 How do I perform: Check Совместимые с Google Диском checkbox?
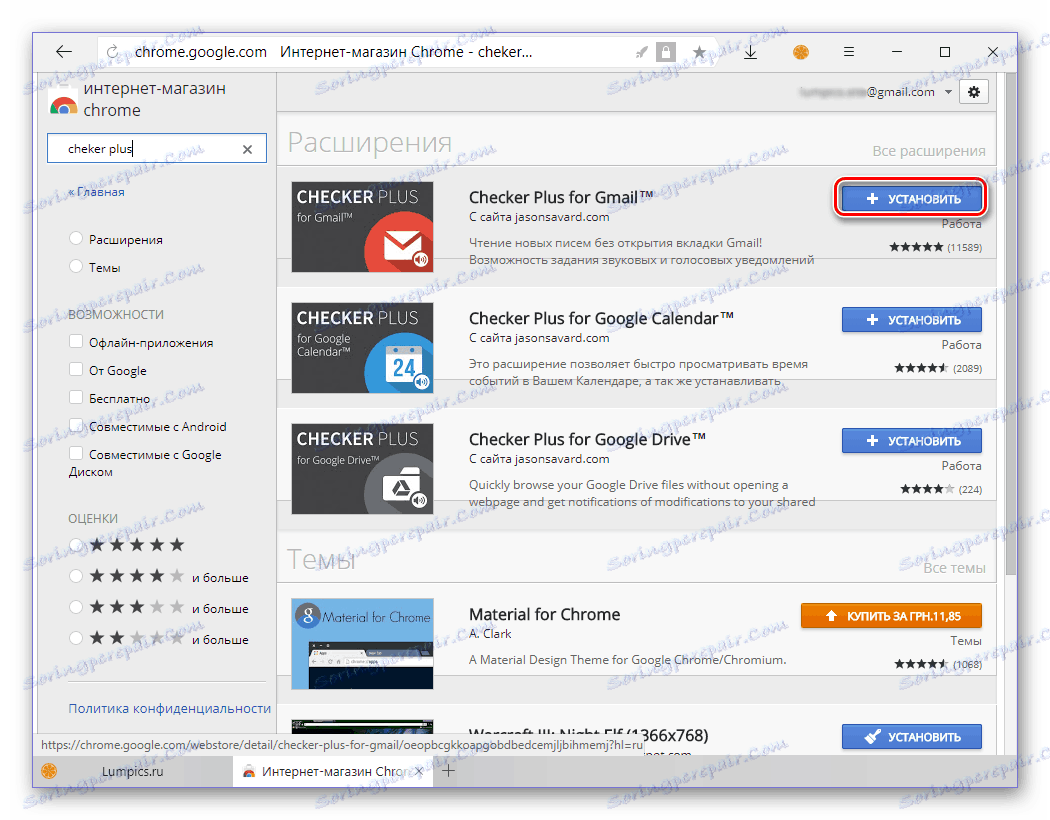76,454
